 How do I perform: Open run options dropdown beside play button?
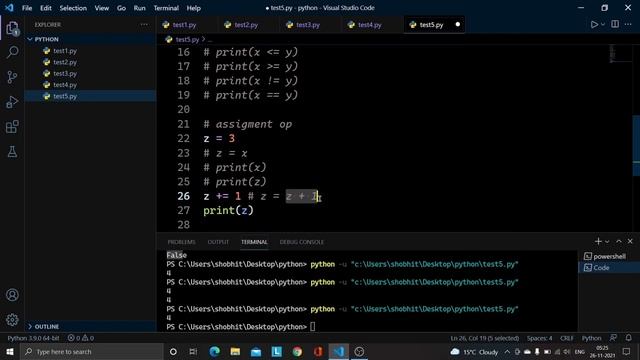pyautogui.click(x=603, y=24)
